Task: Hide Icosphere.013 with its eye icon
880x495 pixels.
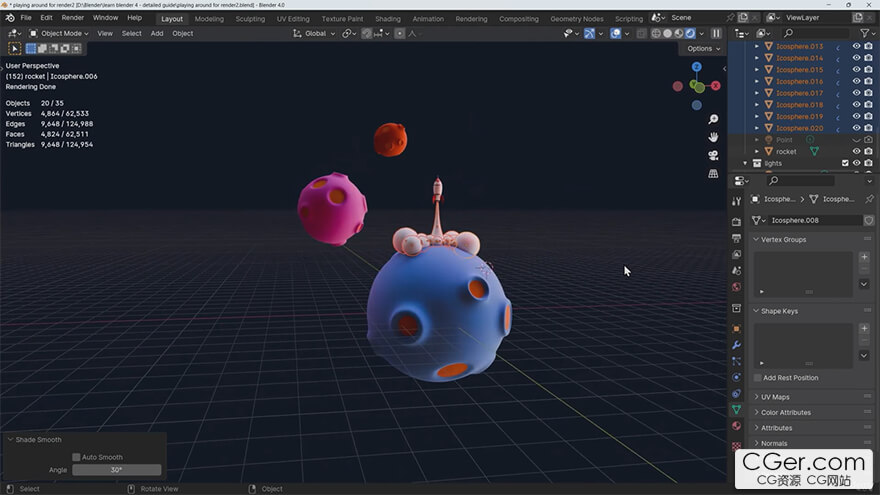Action: (x=856, y=46)
